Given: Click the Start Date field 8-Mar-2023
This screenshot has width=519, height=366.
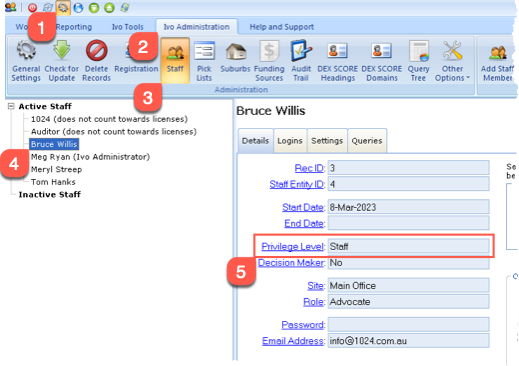Looking at the screenshot, I should [408, 207].
